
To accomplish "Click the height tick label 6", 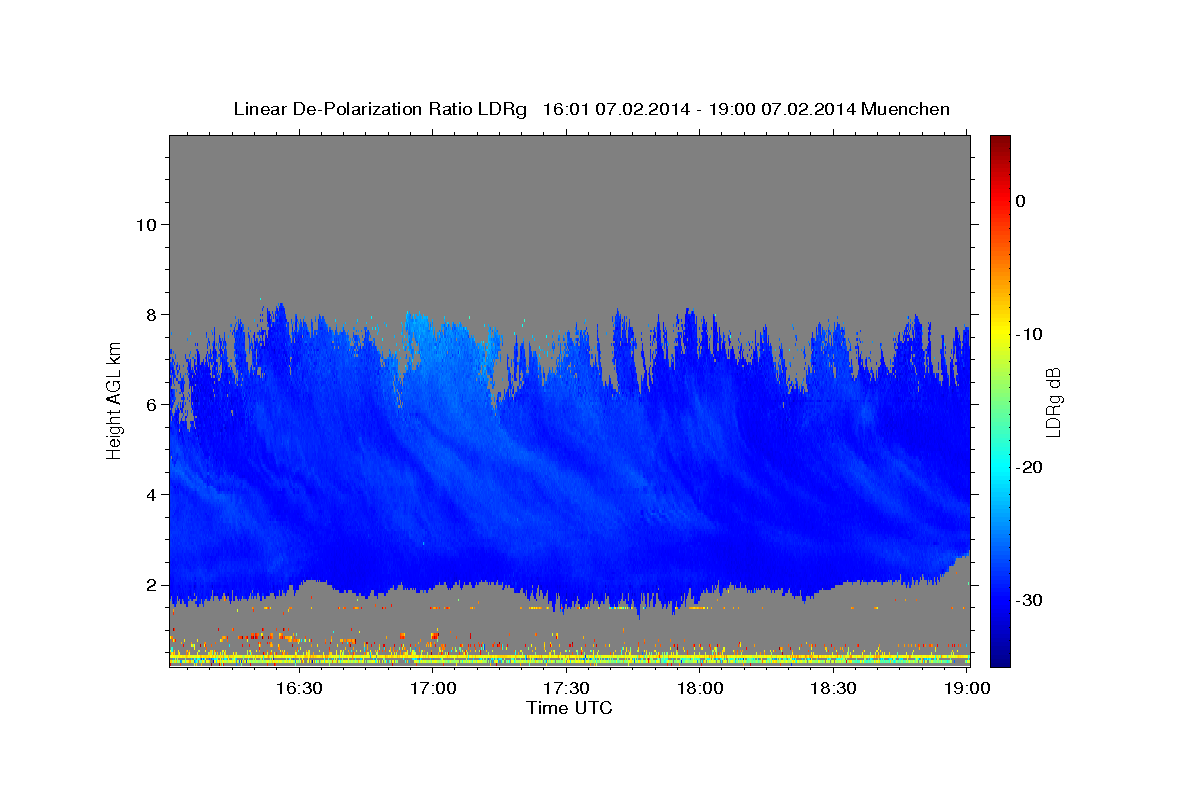I will click(x=149, y=404).
